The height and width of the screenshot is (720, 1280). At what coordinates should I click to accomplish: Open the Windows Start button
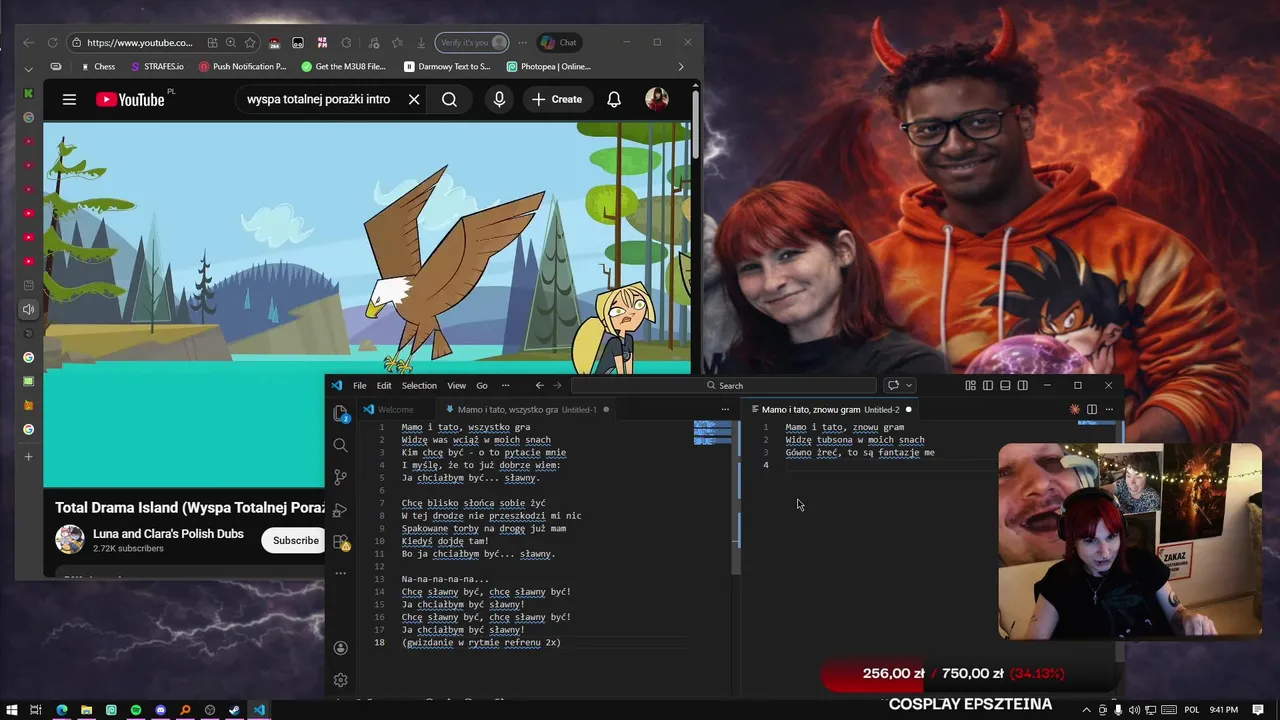tap(10, 710)
